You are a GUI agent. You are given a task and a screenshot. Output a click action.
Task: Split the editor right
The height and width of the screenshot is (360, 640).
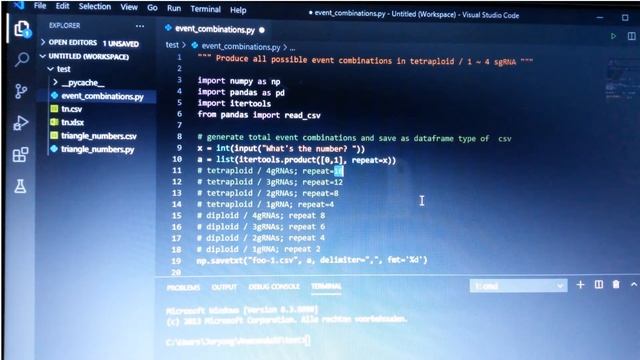click(631, 36)
